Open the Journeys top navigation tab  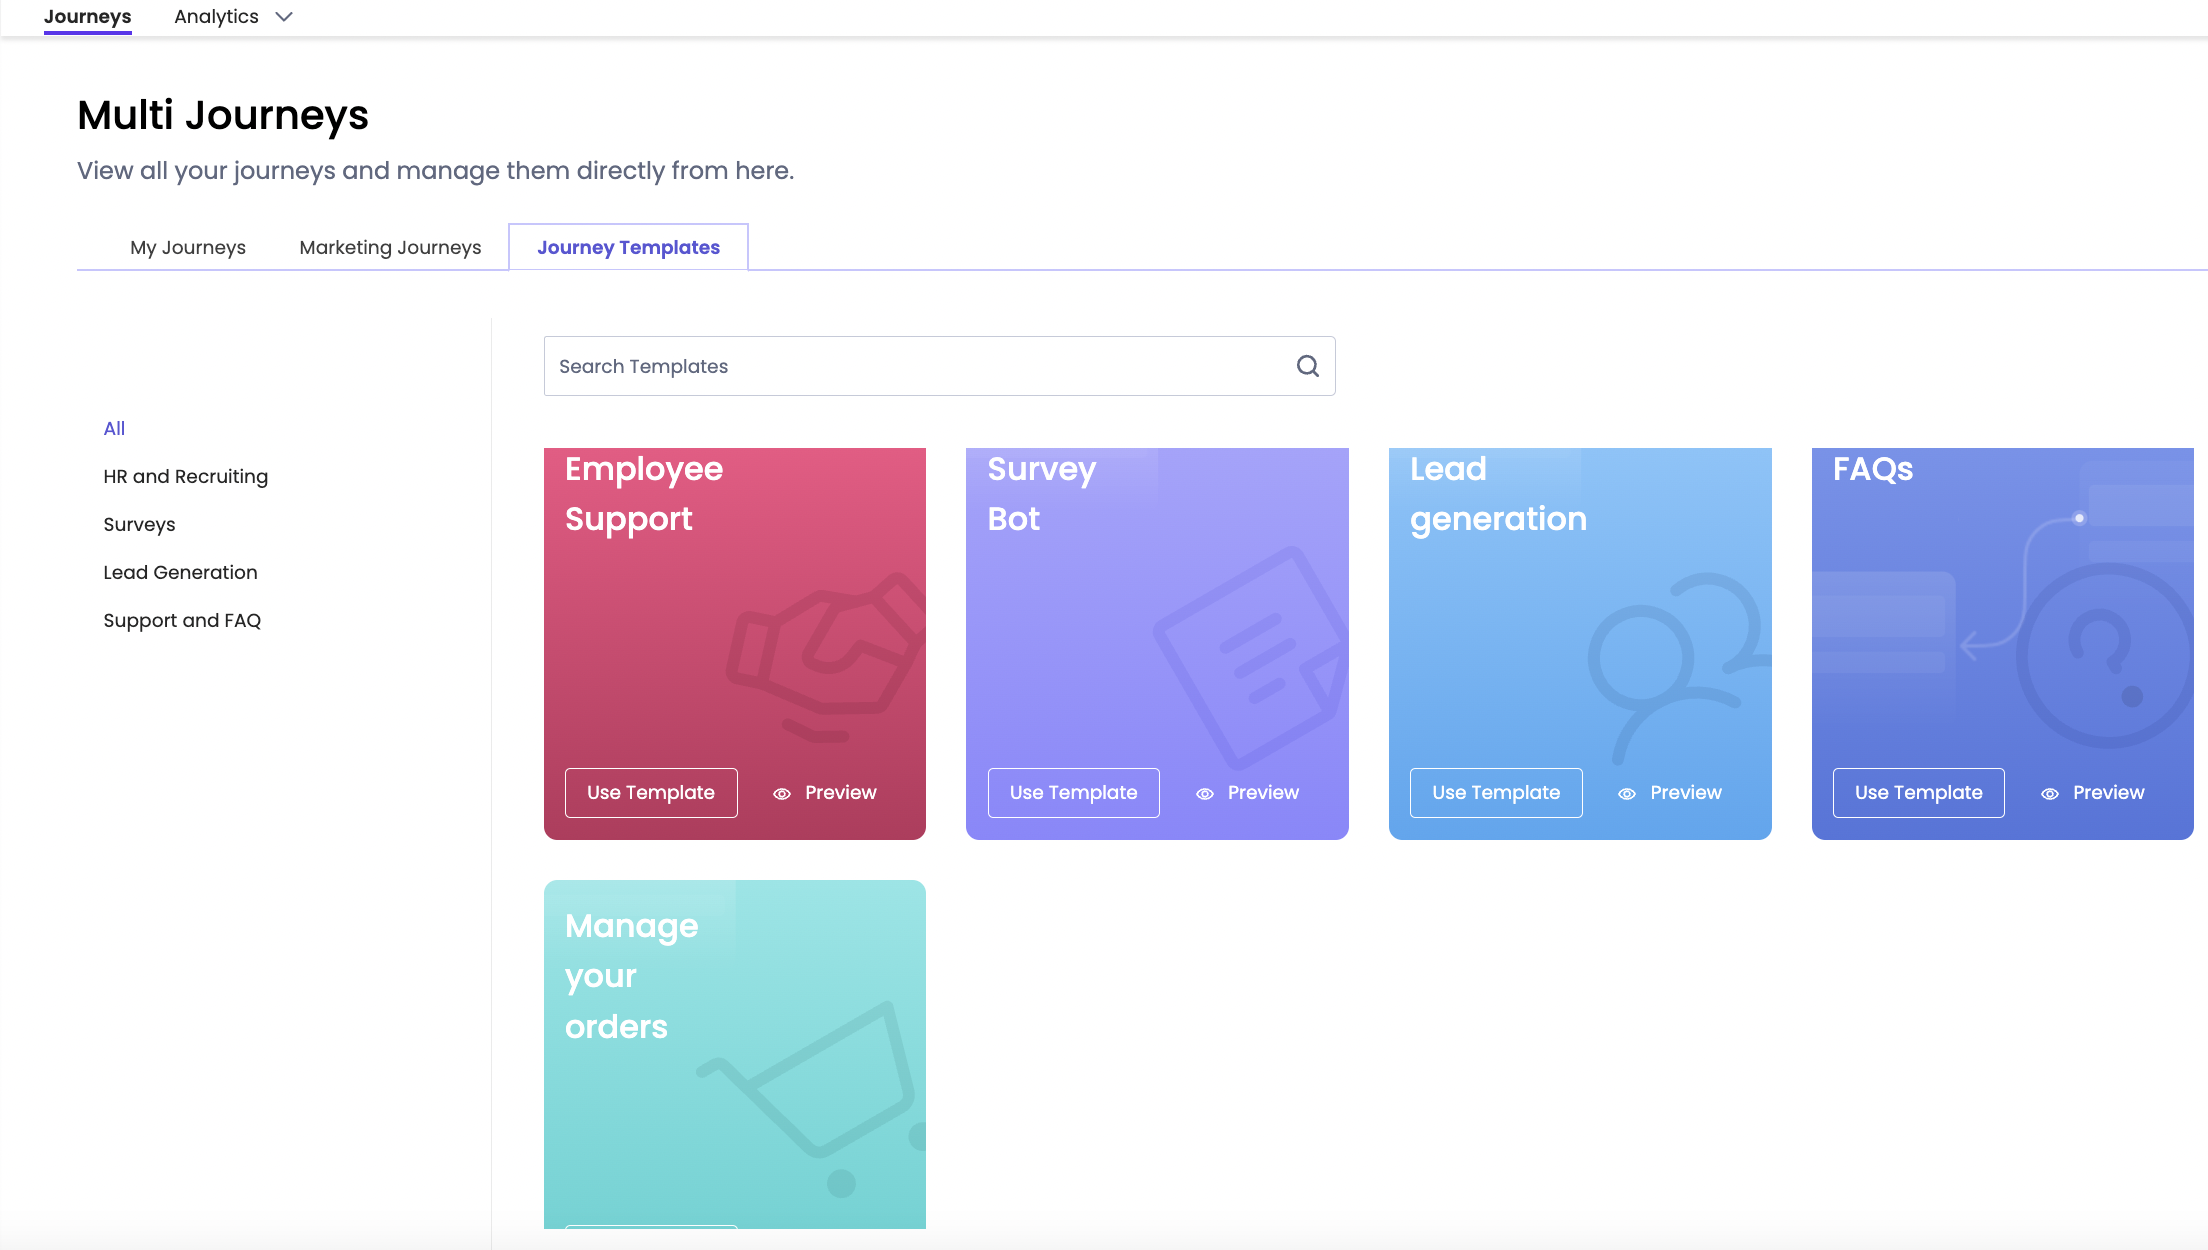coord(87,17)
